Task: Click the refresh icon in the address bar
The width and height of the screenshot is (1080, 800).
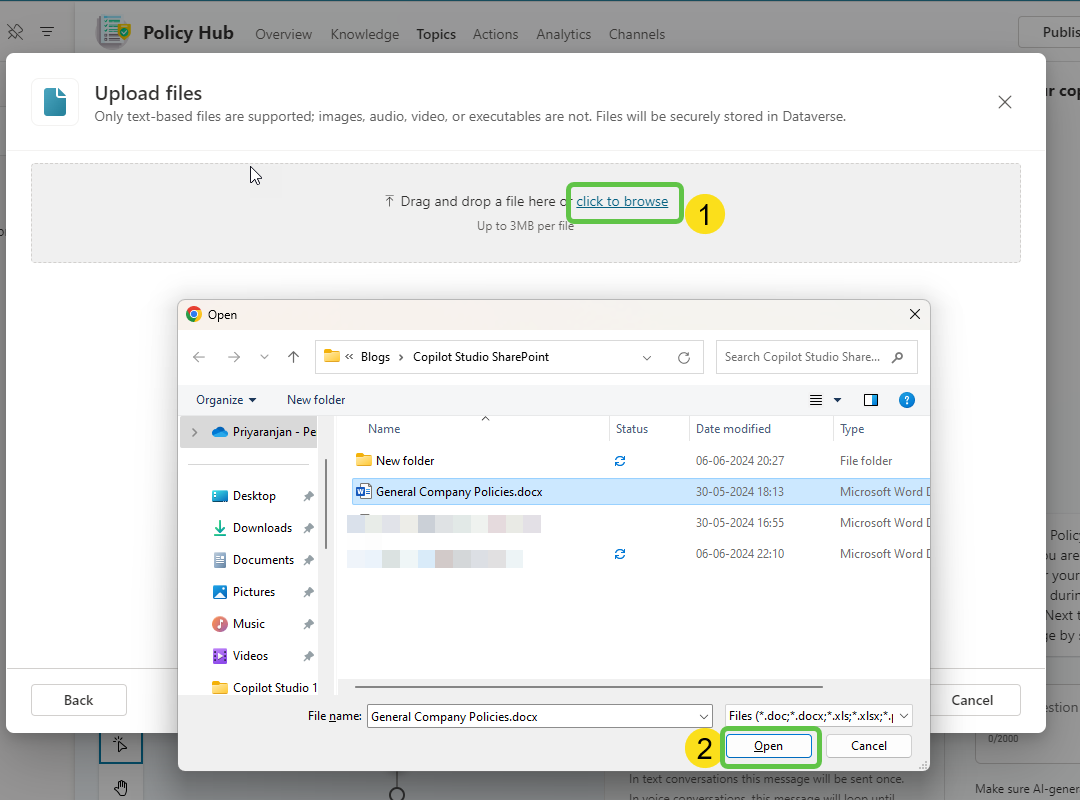Action: click(684, 357)
